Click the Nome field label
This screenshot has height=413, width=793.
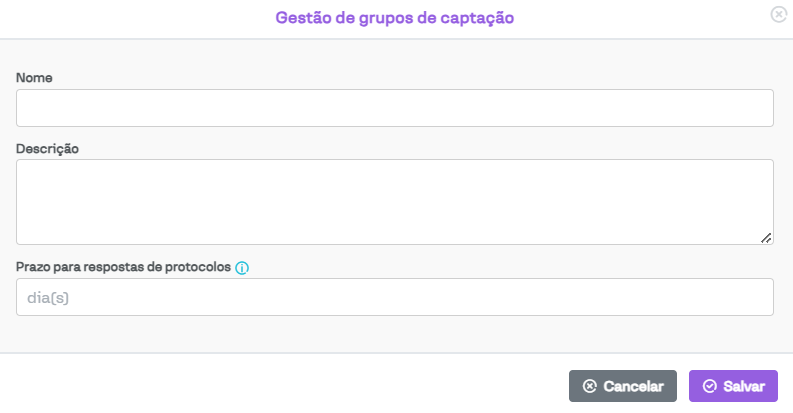(x=34, y=77)
